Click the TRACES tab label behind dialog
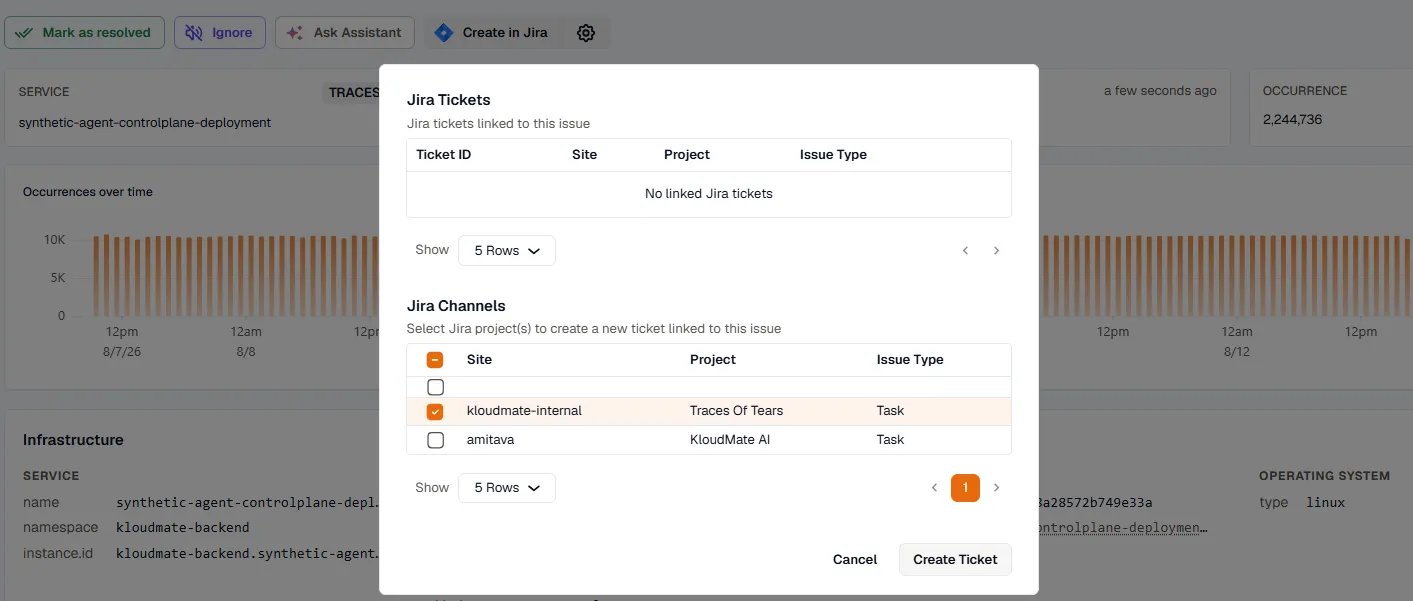 [x=354, y=93]
